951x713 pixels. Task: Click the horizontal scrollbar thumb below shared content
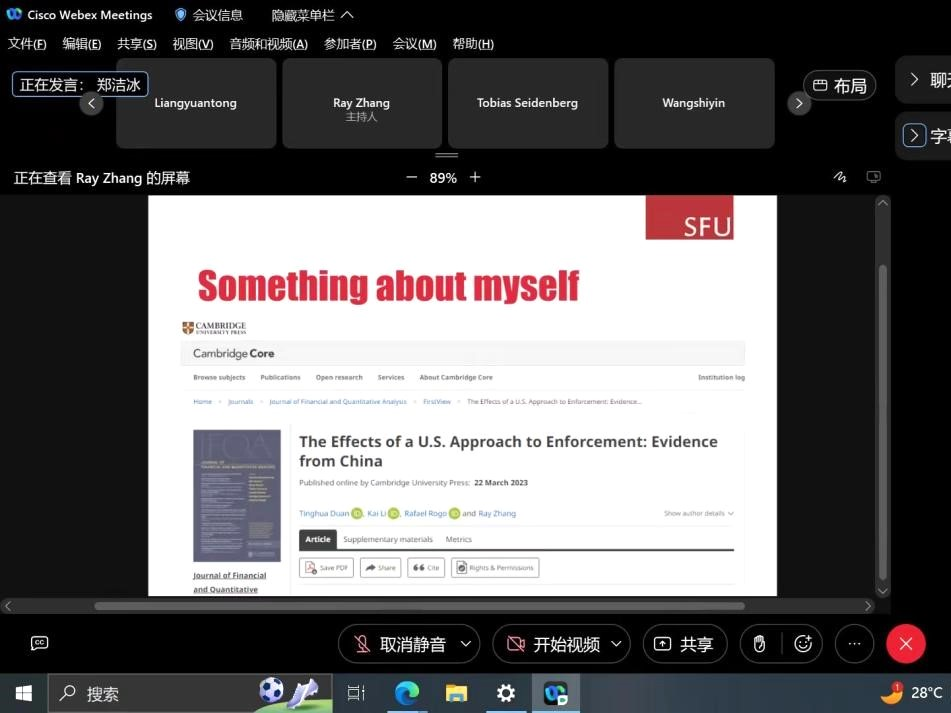(419, 606)
